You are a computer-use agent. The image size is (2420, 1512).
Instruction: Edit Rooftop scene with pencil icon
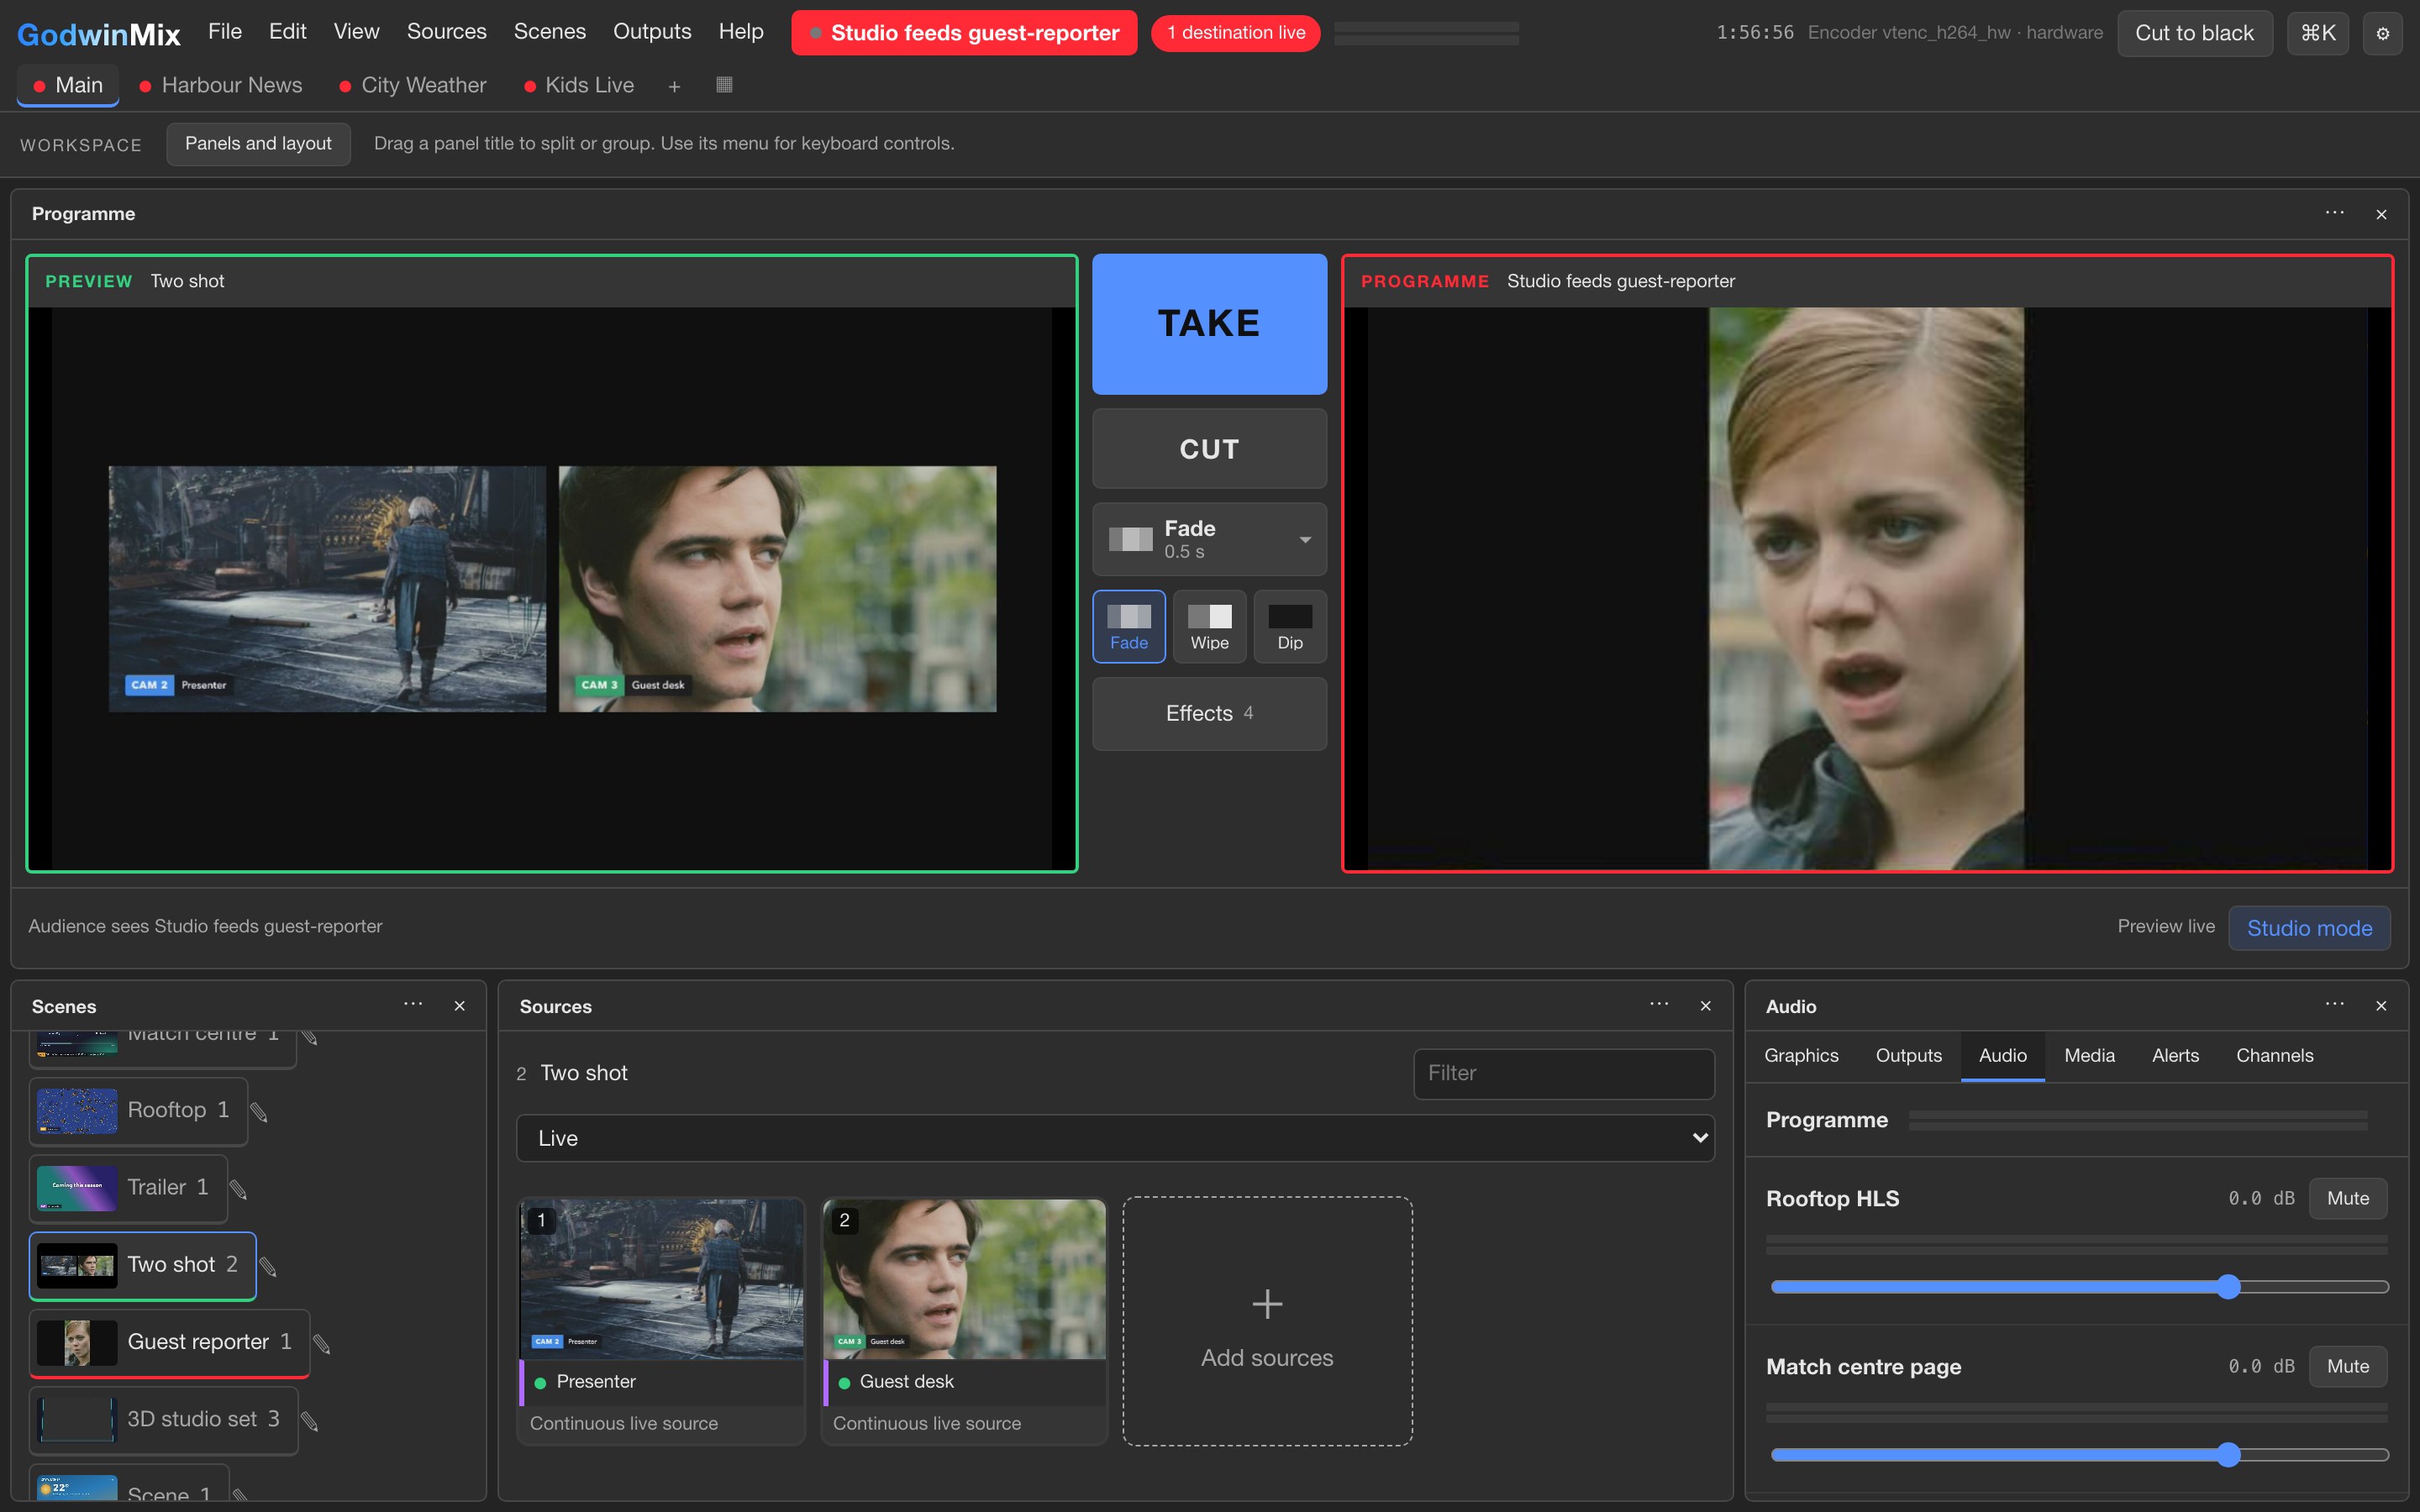(x=259, y=1112)
